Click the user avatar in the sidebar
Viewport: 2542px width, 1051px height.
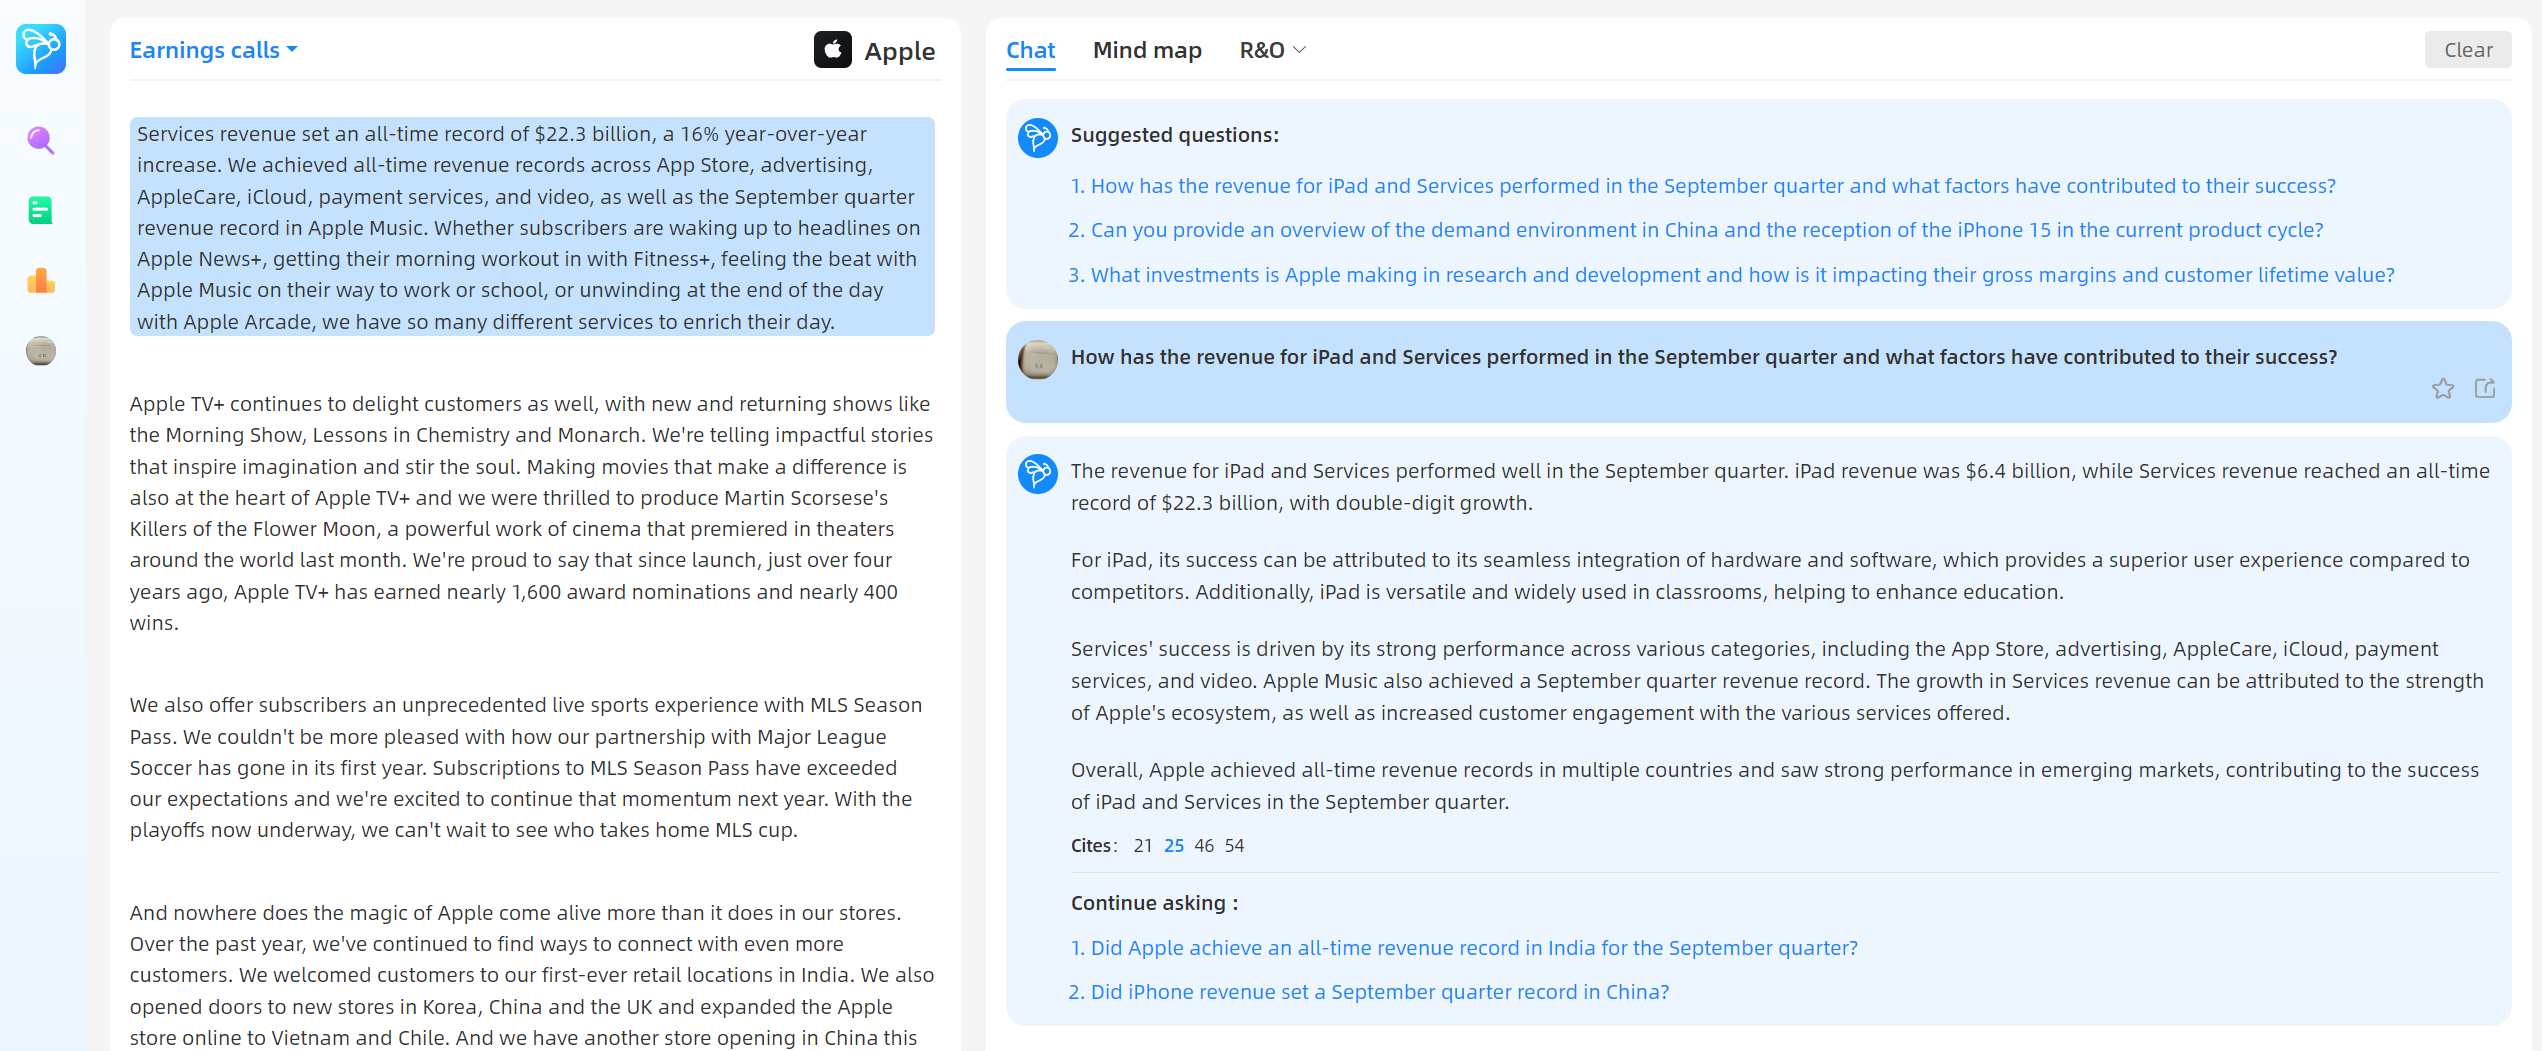coord(41,351)
